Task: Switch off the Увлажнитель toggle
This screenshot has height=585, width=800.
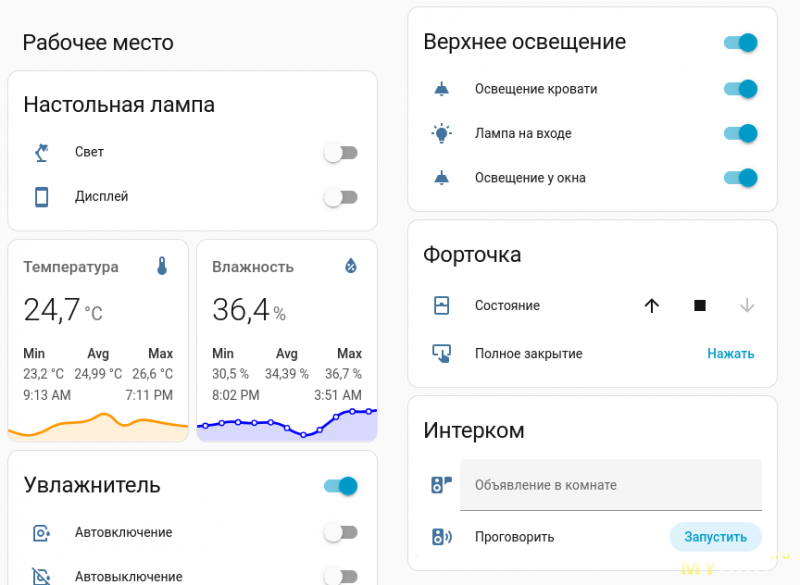Action: coord(340,486)
